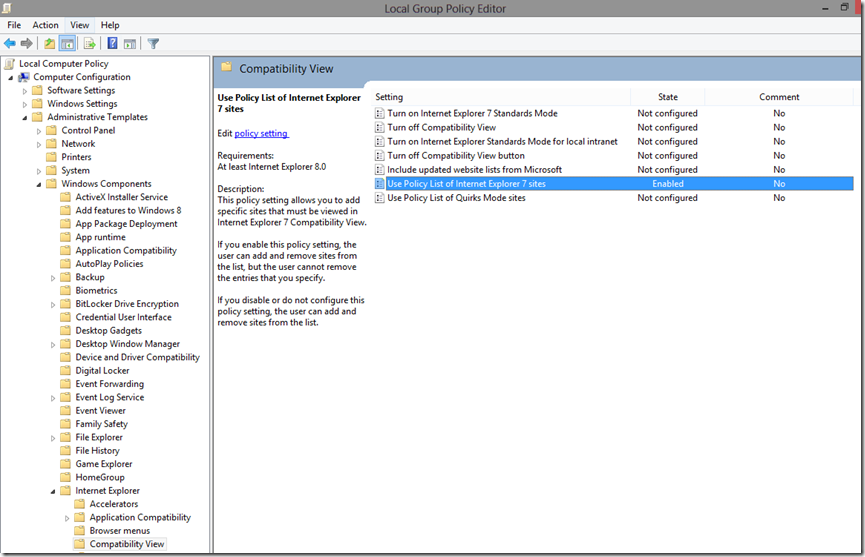Image resolution: width=865 pixels, height=557 pixels.
Task: Click the Filter funnel toolbar icon
Action: (153, 43)
